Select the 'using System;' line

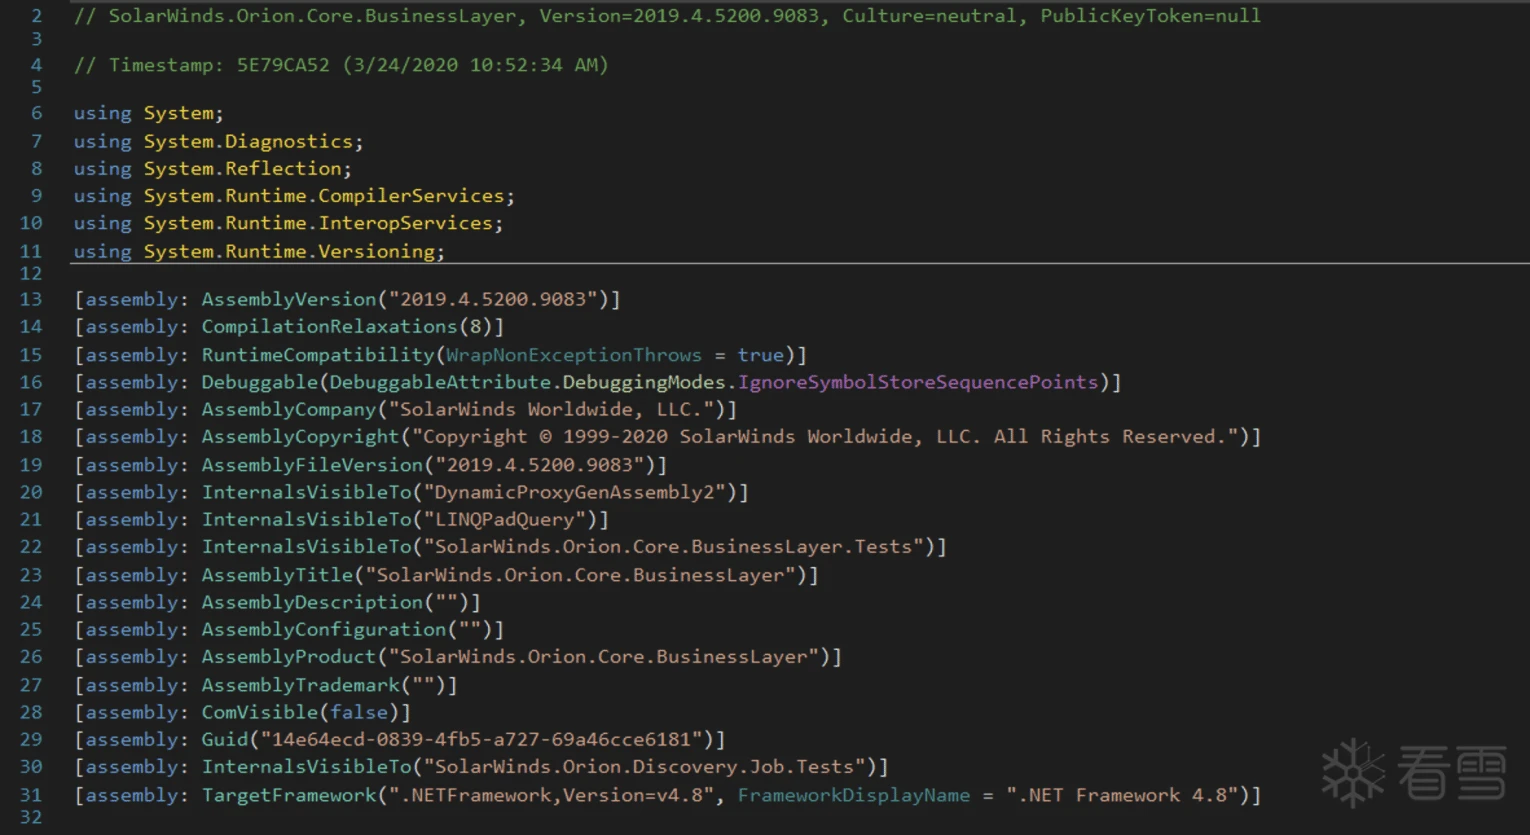148,113
